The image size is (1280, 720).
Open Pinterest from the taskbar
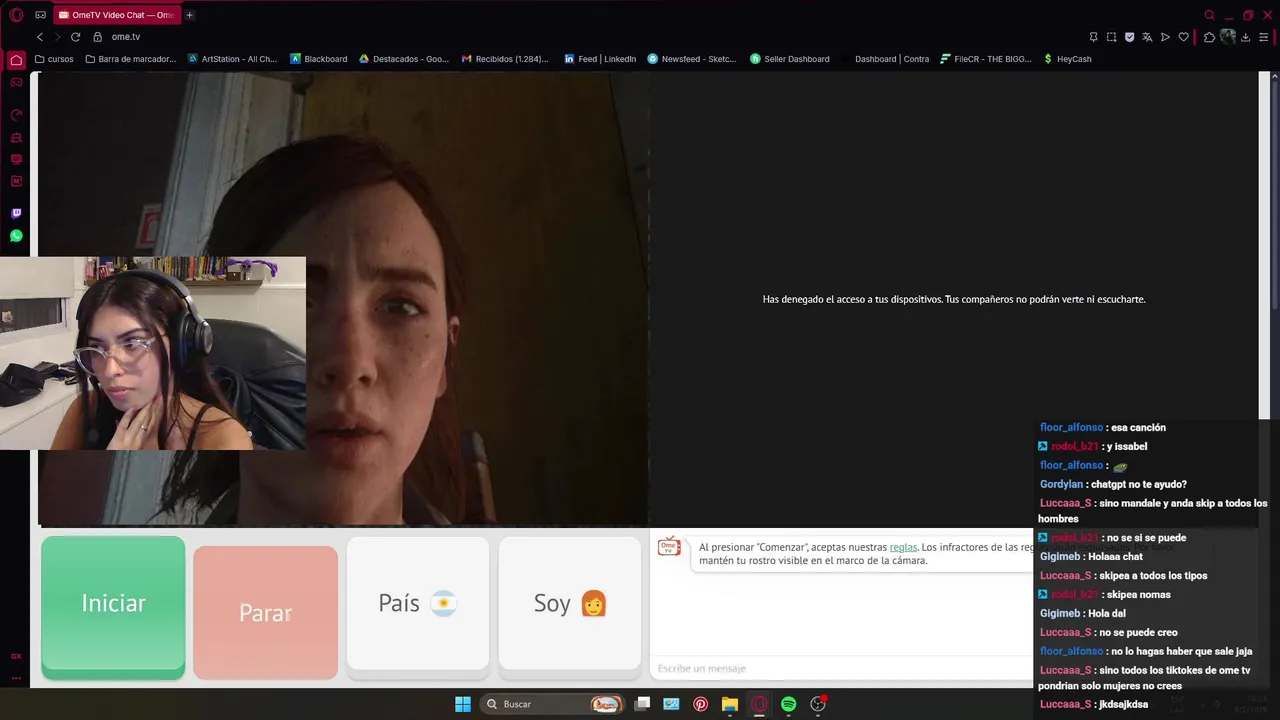coord(700,704)
